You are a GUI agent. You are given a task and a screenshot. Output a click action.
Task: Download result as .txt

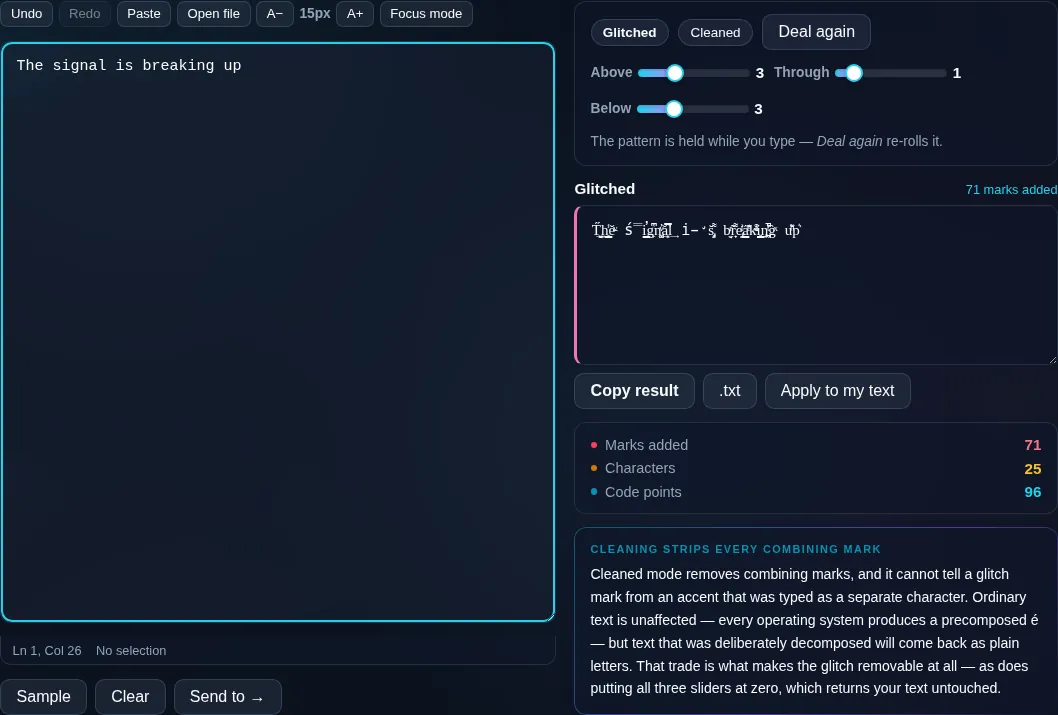point(729,391)
